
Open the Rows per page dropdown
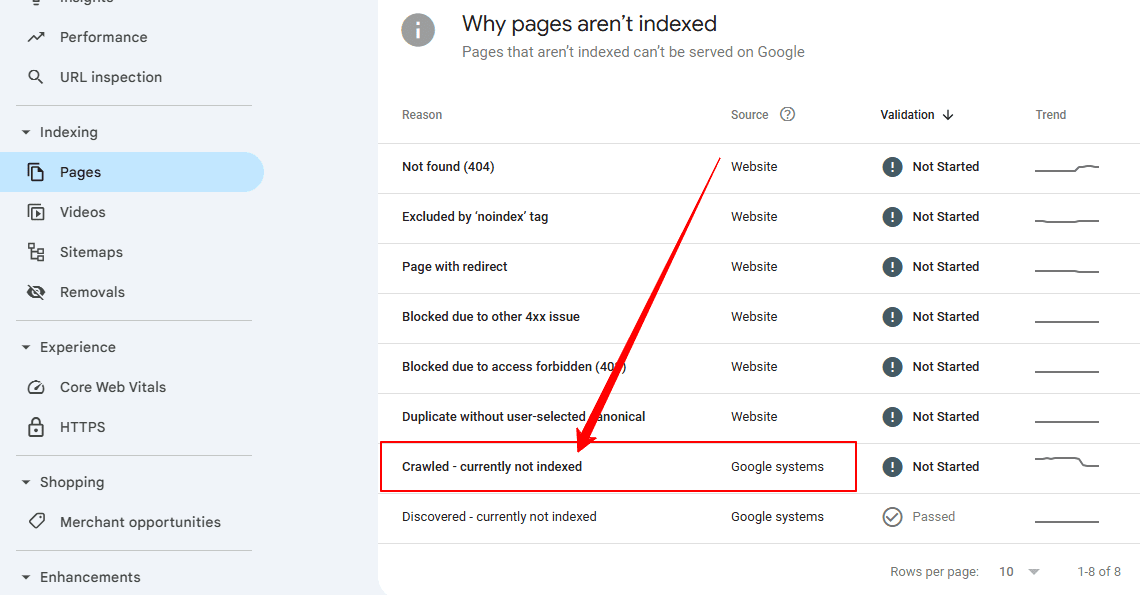(1020, 572)
